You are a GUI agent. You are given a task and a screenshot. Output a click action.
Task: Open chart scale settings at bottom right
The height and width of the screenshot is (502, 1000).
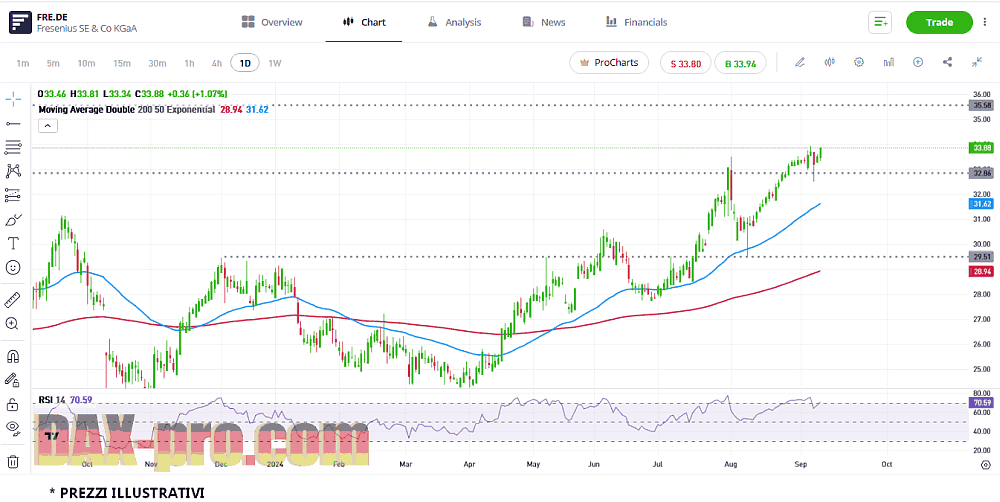coord(986,464)
